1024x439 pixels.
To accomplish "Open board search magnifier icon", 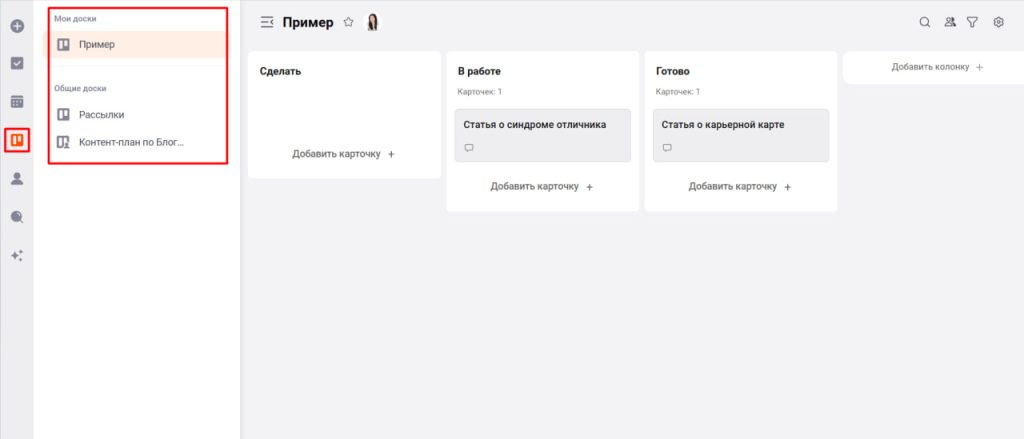I will [925, 22].
